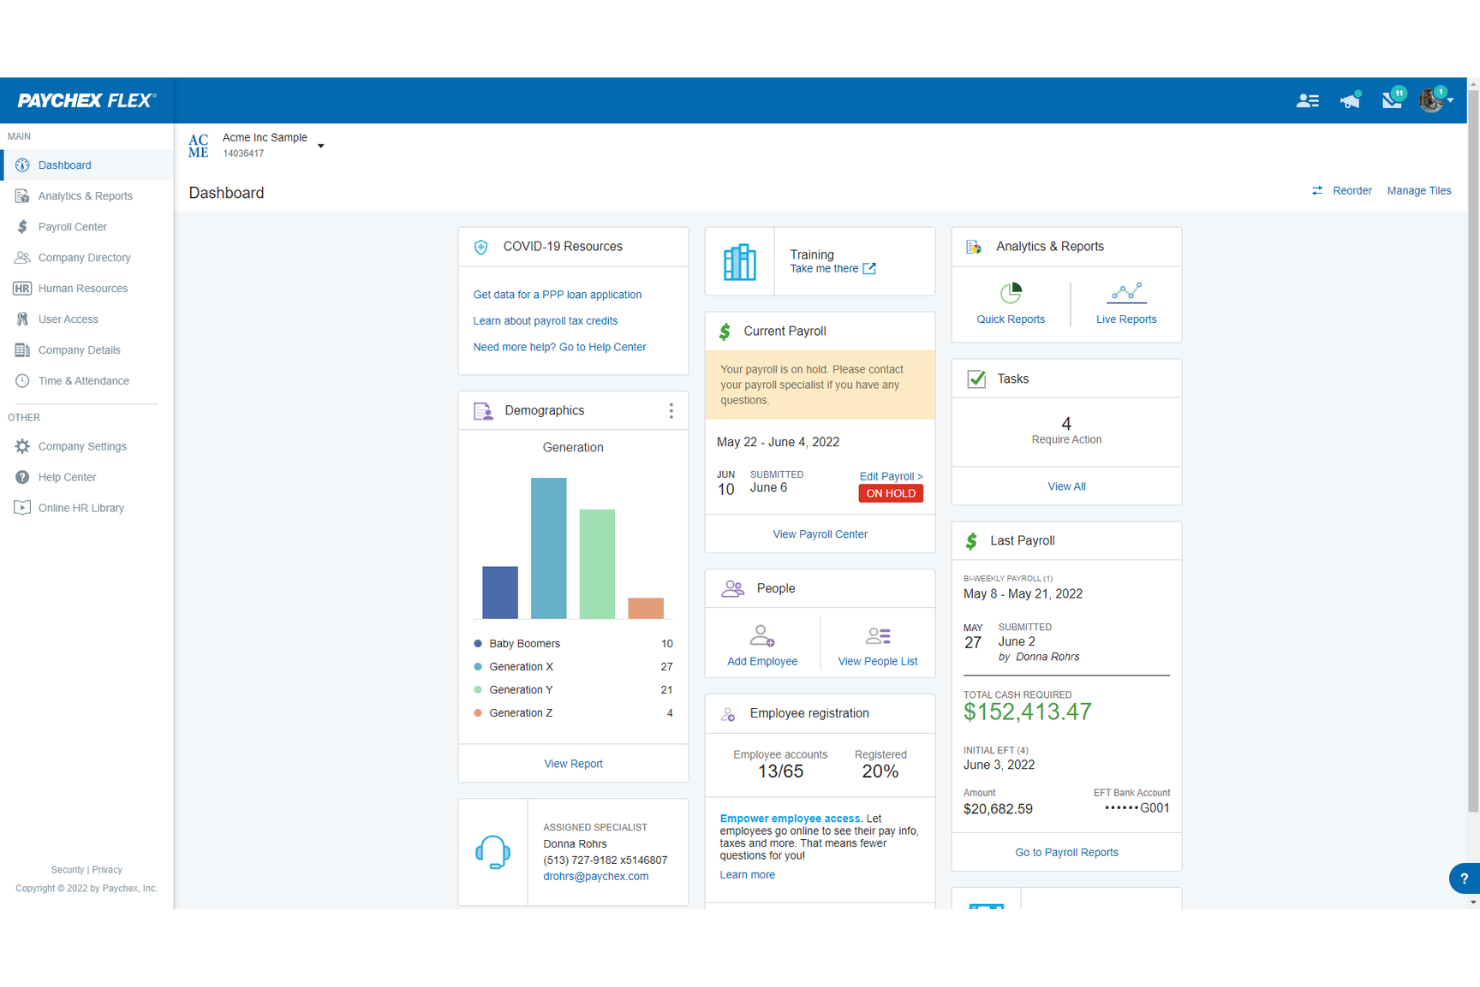The width and height of the screenshot is (1480, 987).
Task: Select Time & Attendance in sidebar
Action: tap(84, 380)
